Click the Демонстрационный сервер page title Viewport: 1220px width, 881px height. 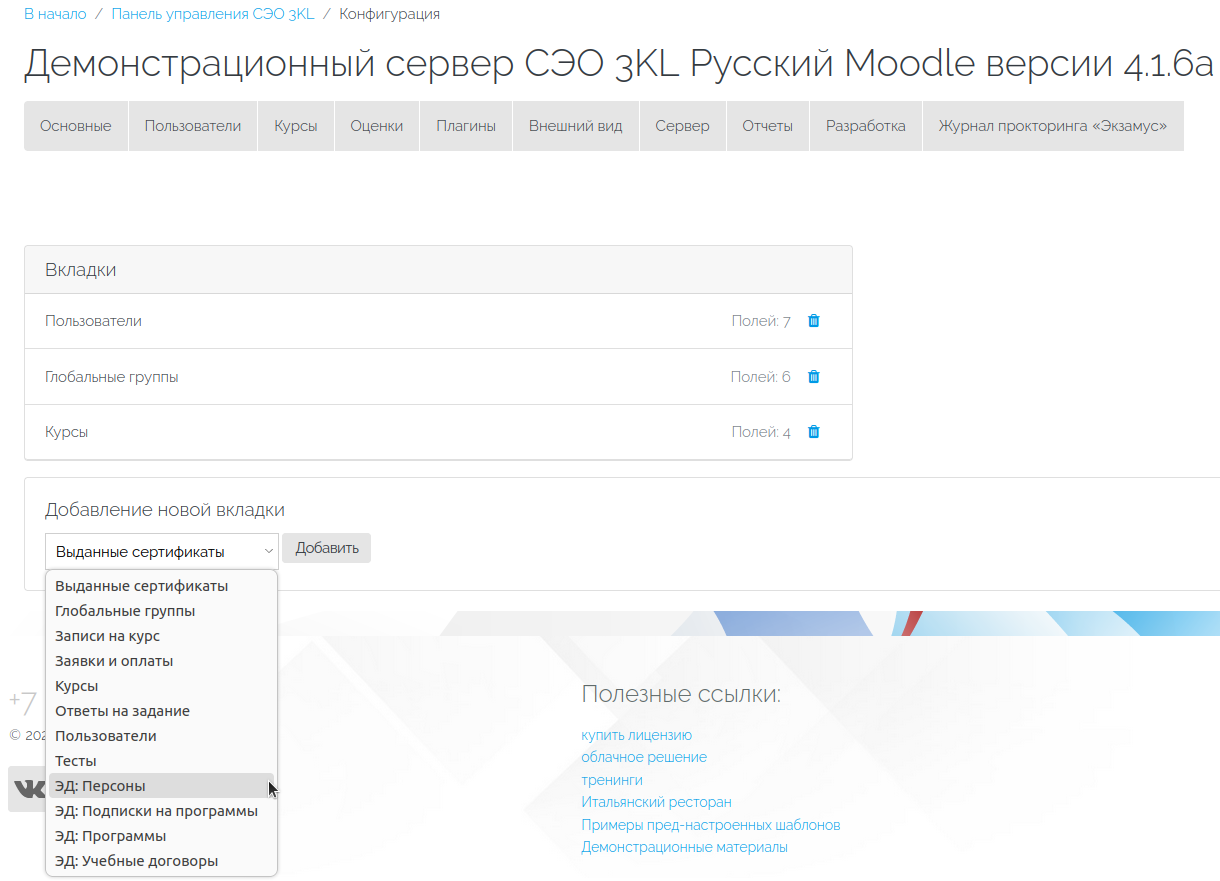point(620,63)
